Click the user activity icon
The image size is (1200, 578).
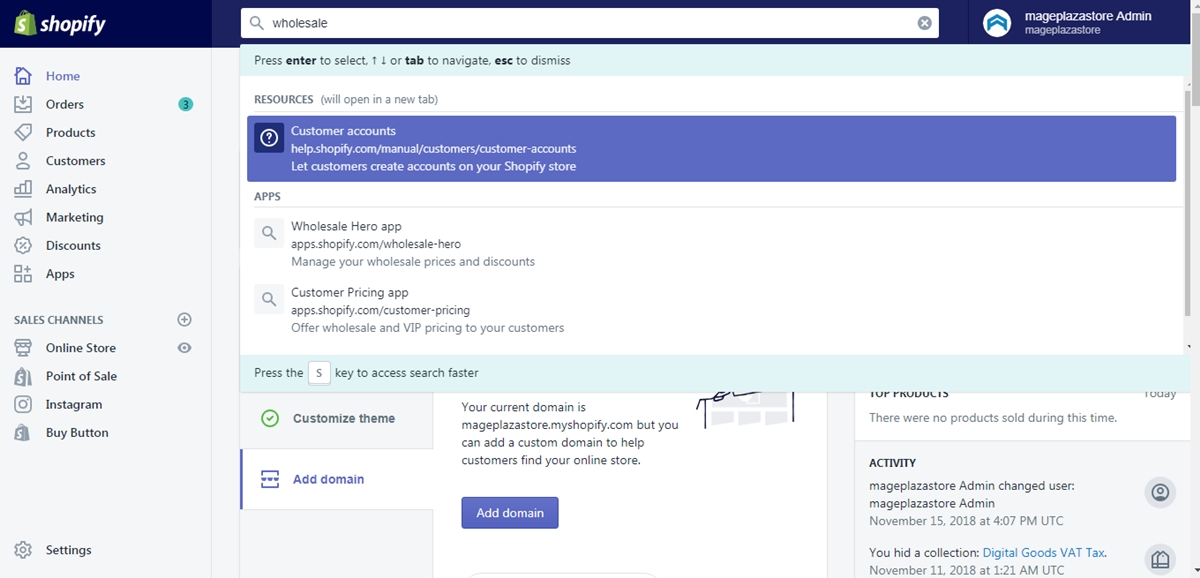click(1160, 493)
